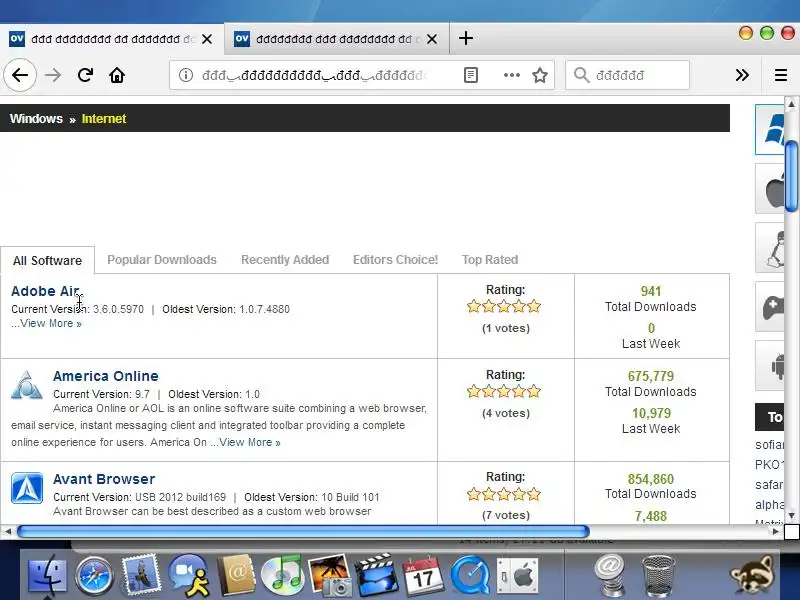Image resolution: width=800 pixels, height=600 pixels.
Task: Open System Preferences from the dock
Action: [517, 577]
